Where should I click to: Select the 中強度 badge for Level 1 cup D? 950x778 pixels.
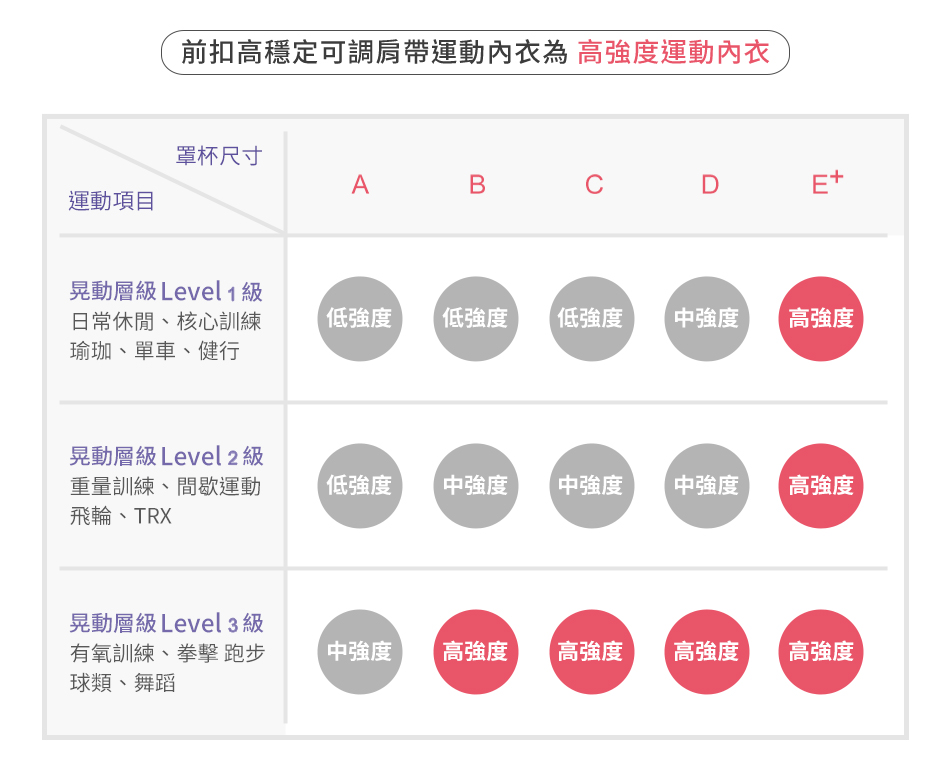pyautogui.click(x=706, y=319)
